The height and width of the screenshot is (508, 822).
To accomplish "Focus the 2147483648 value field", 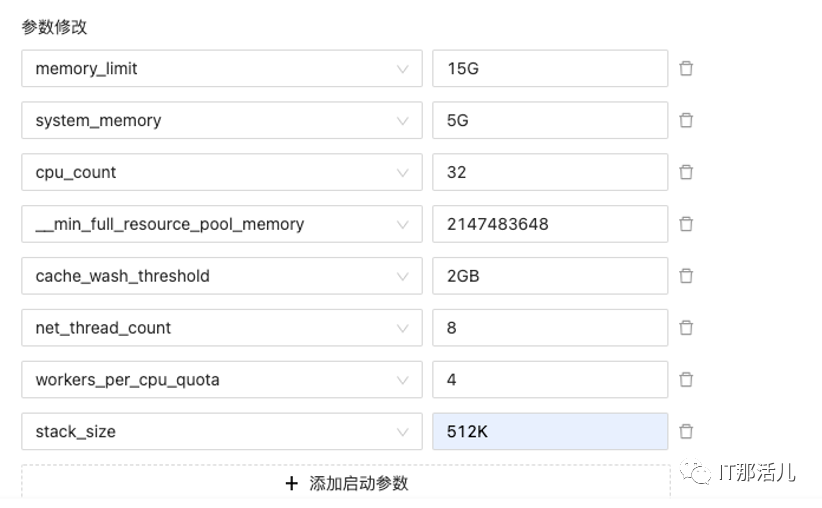I will 549,225.
